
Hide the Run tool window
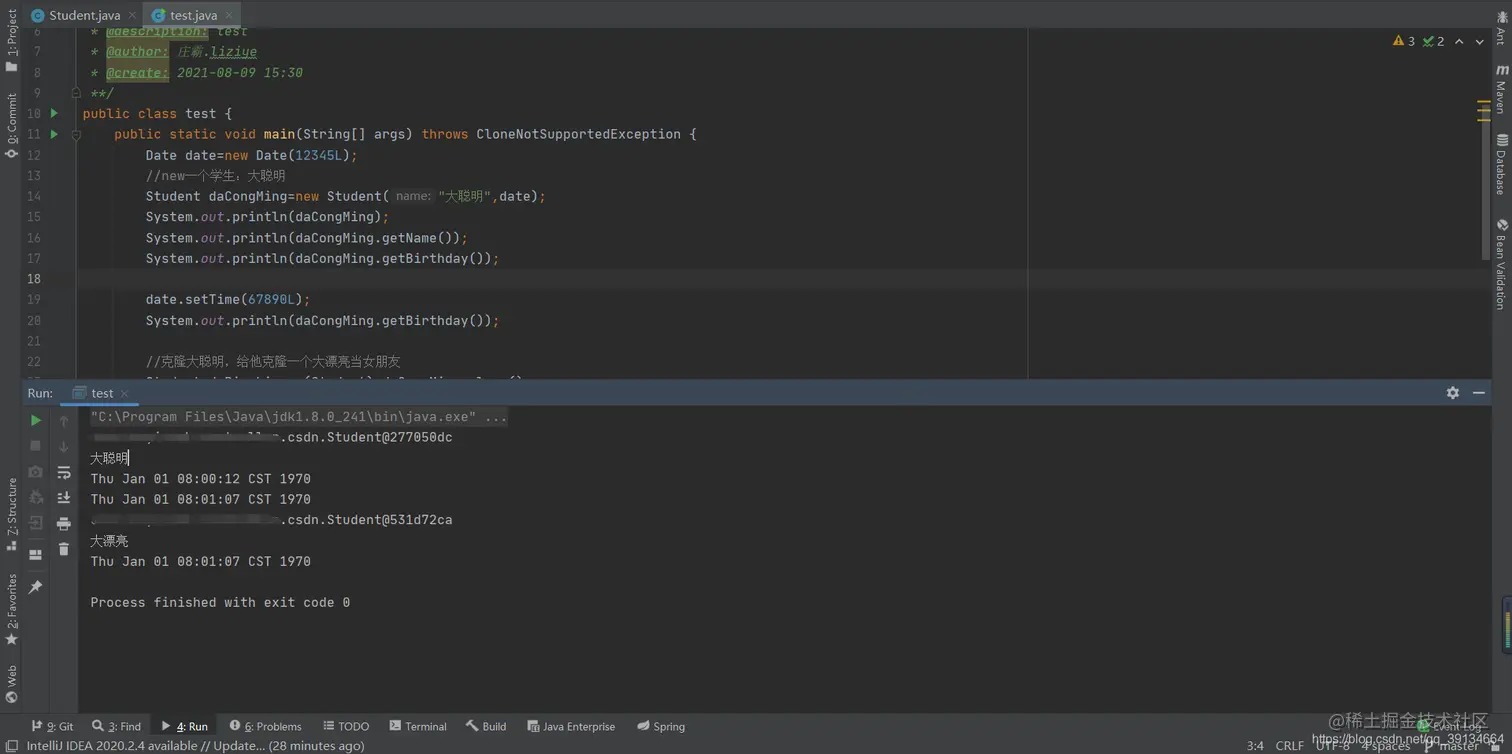click(1479, 393)
